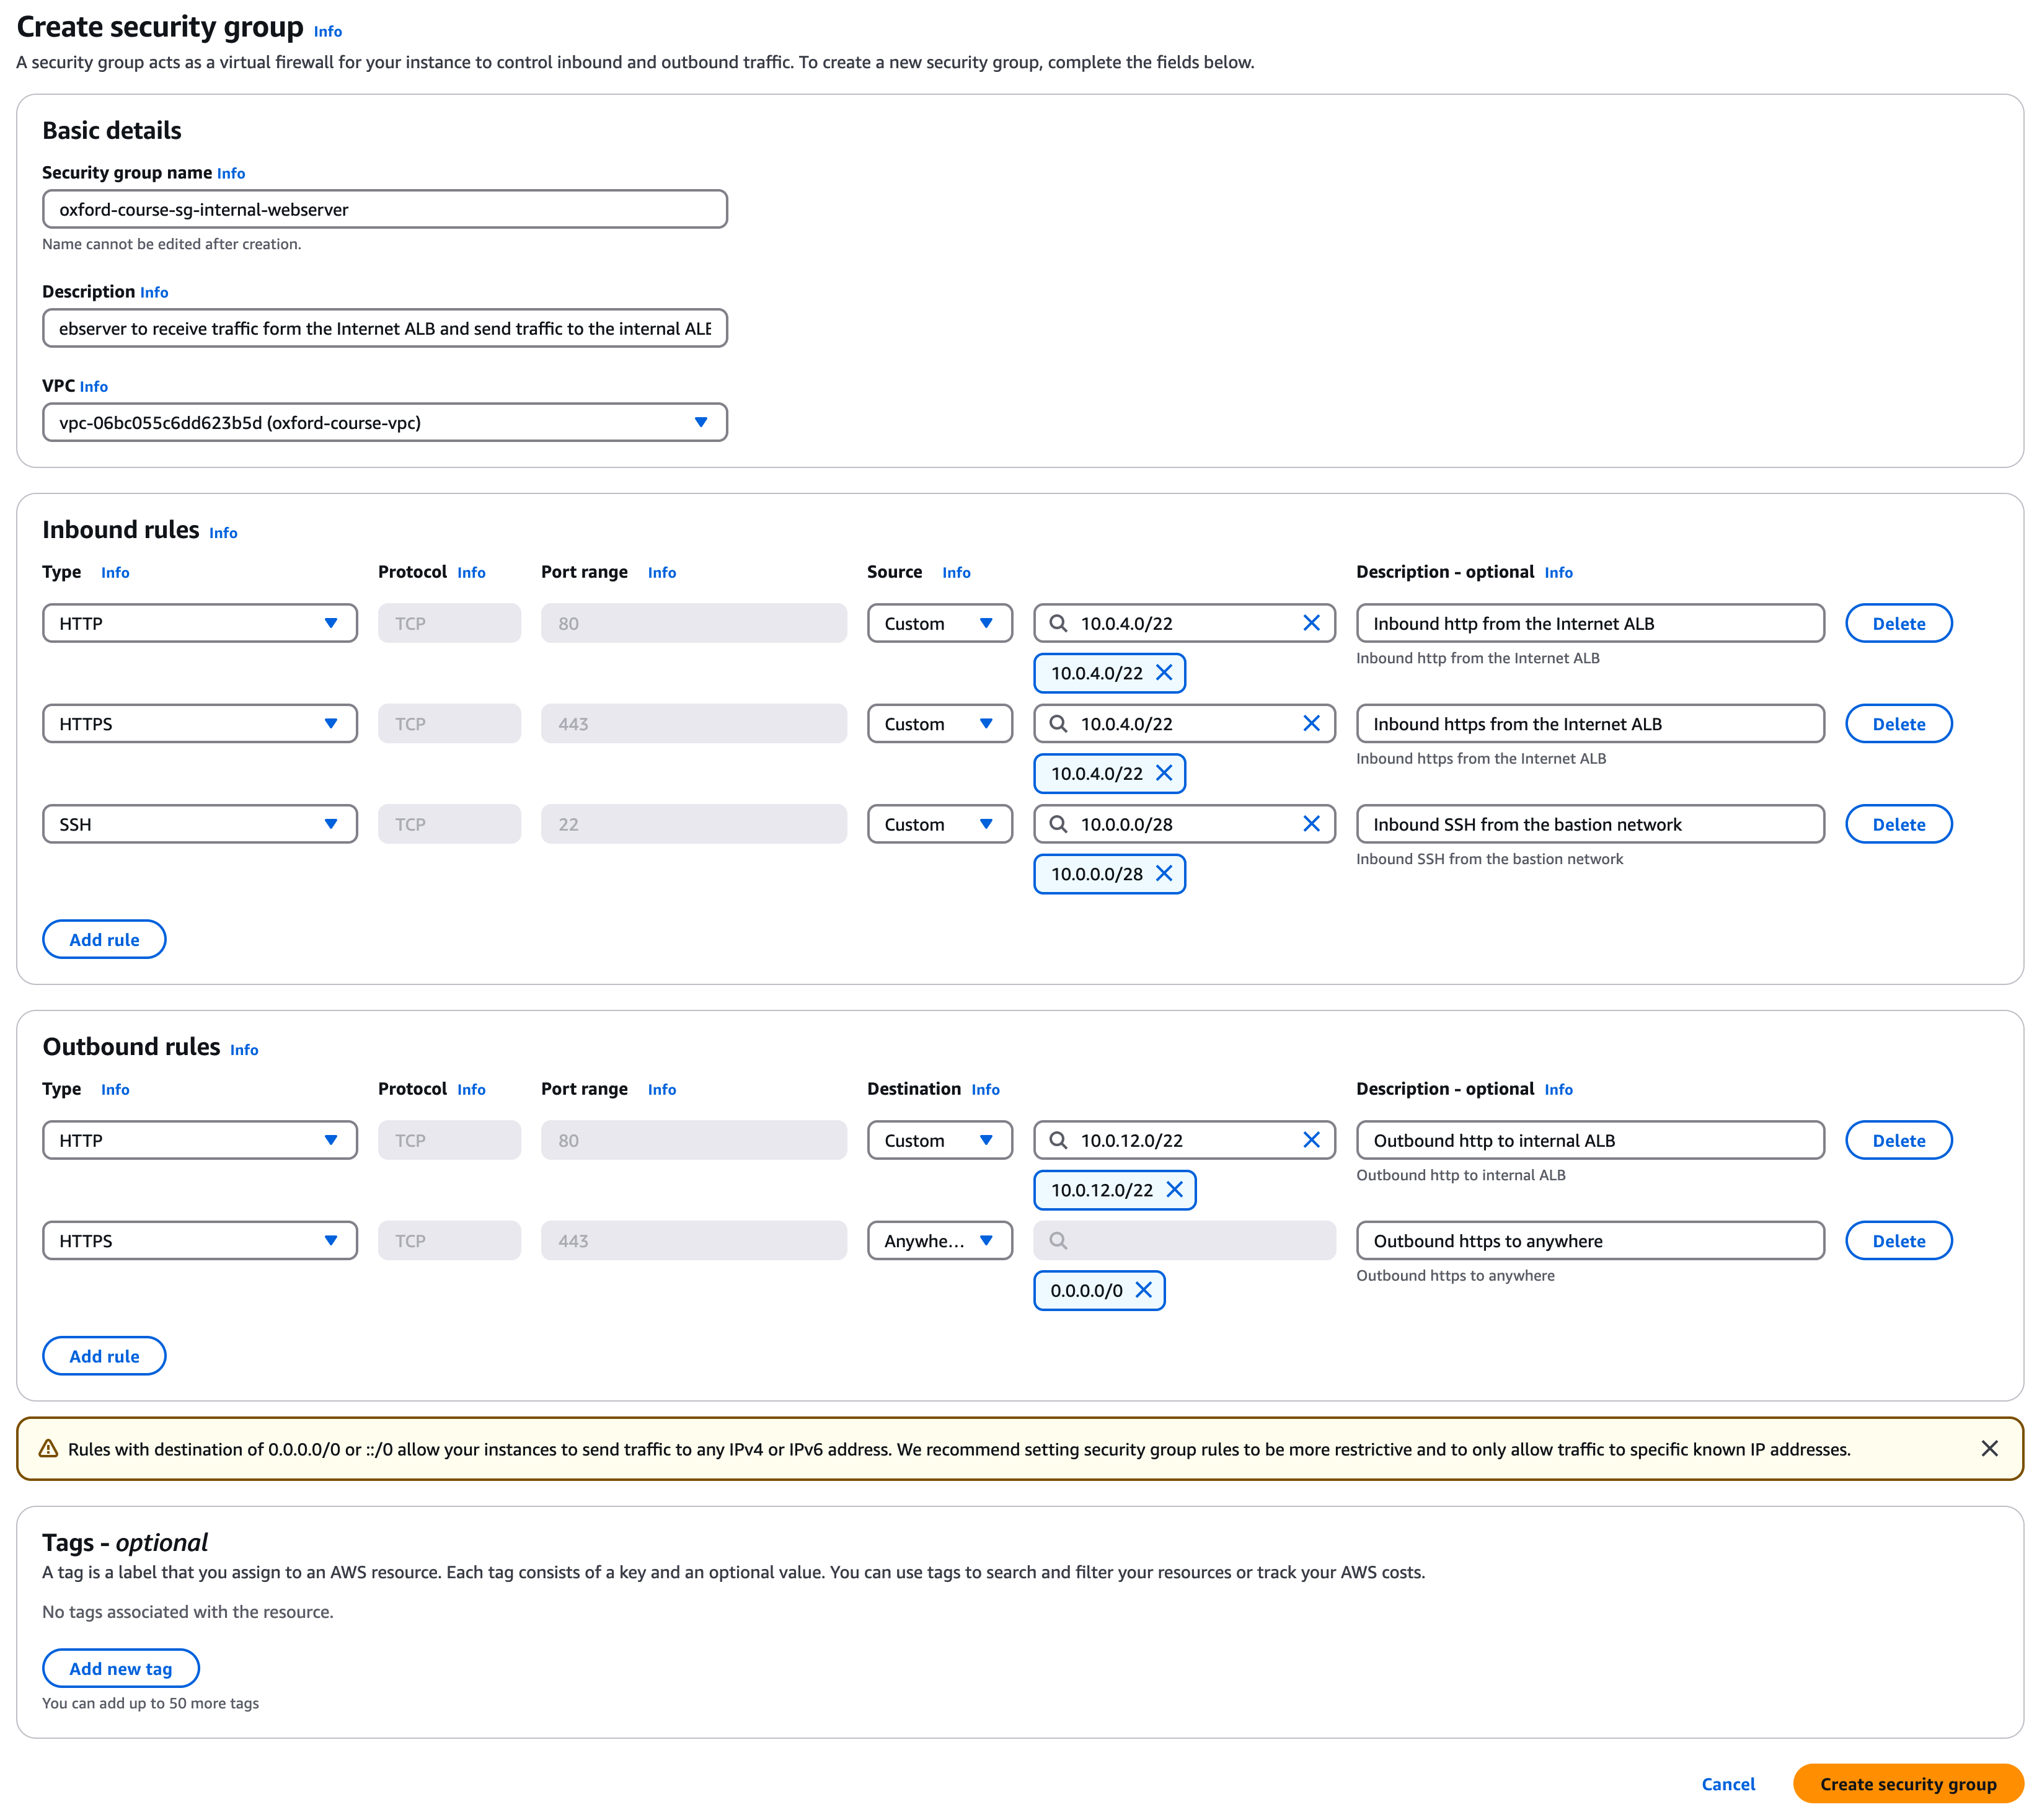Open the Custom source dropdown for the SSH rule
Viewport: 2042px width, 1820px height.
[x=939, y=824]
